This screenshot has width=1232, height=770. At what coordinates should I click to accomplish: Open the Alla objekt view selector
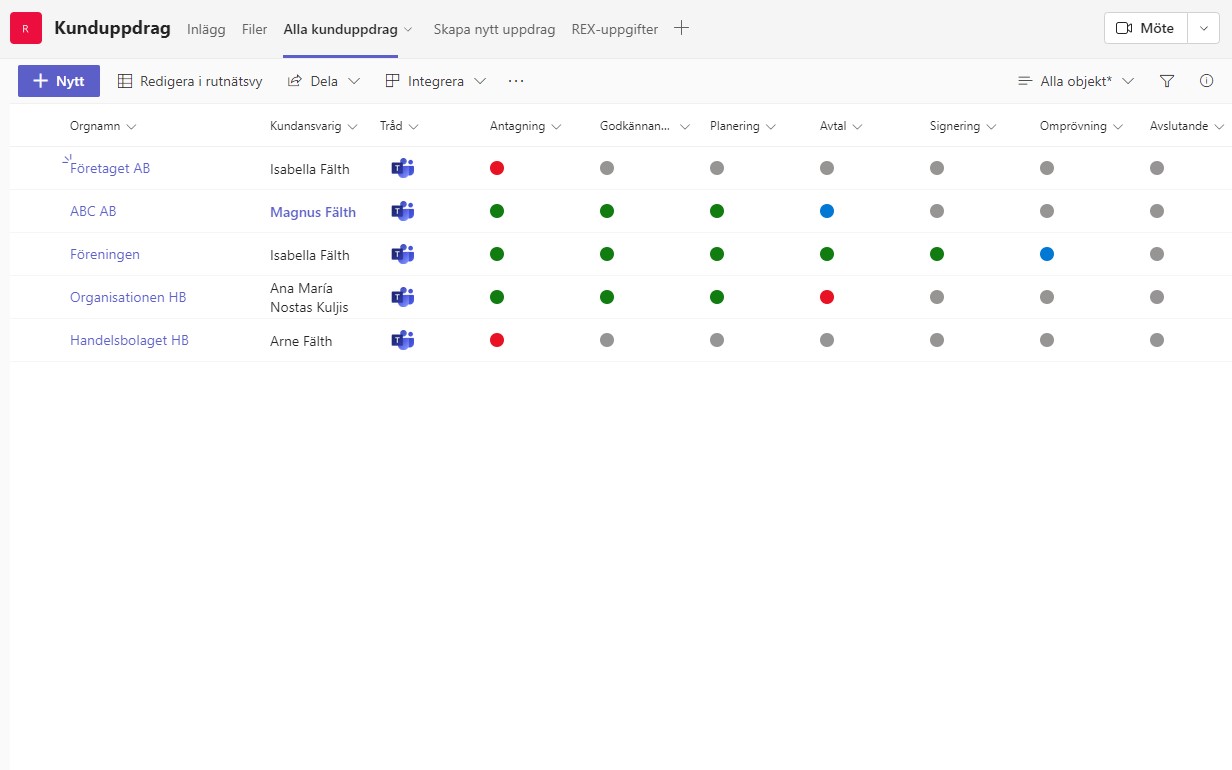tap(1076, 81)
